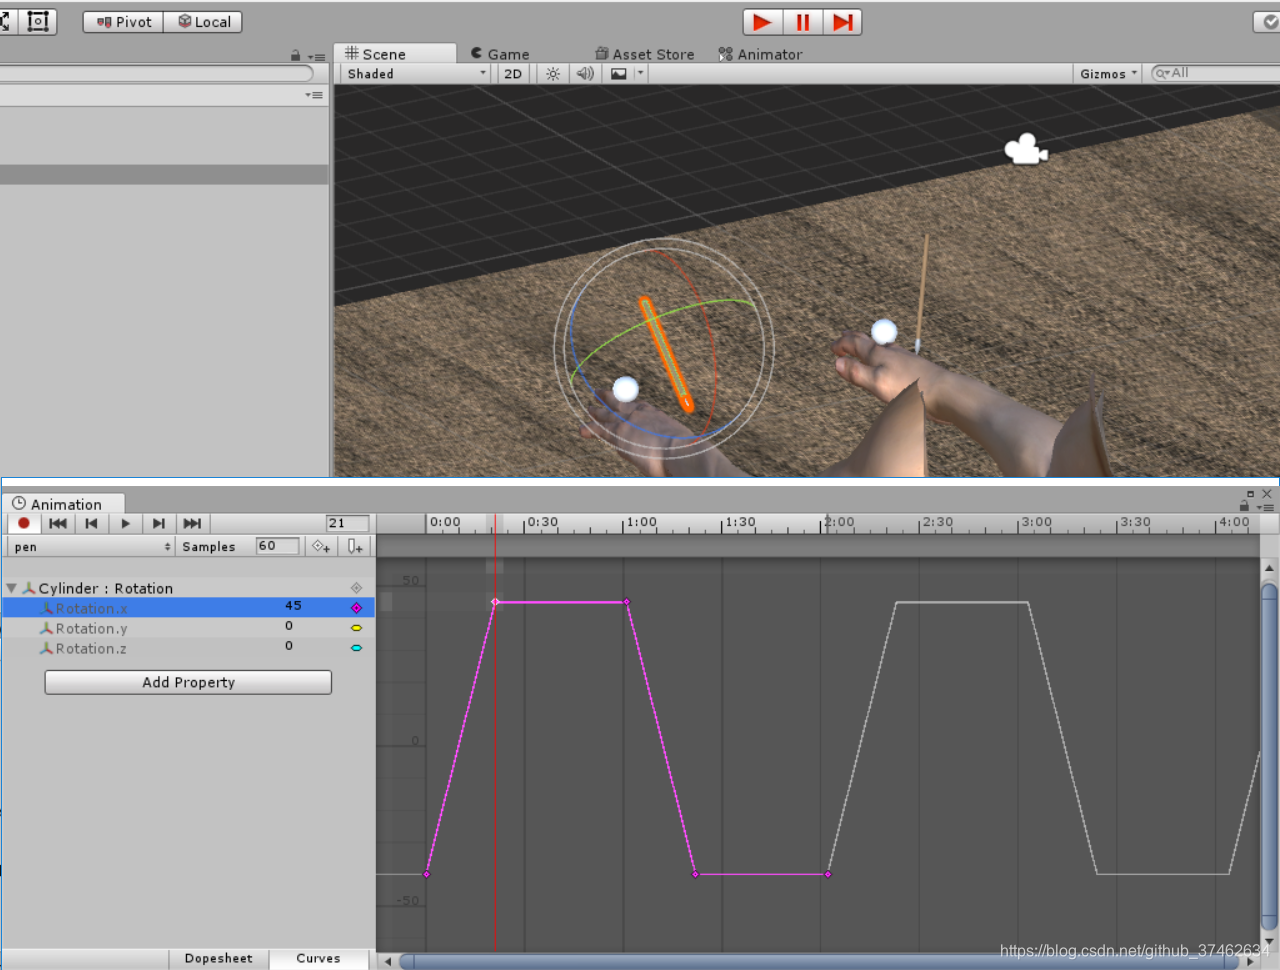The height and width of the screenshot is (970, 1280).
Task: Click the 2:00 timeline ruler mark
Action: 838,522
